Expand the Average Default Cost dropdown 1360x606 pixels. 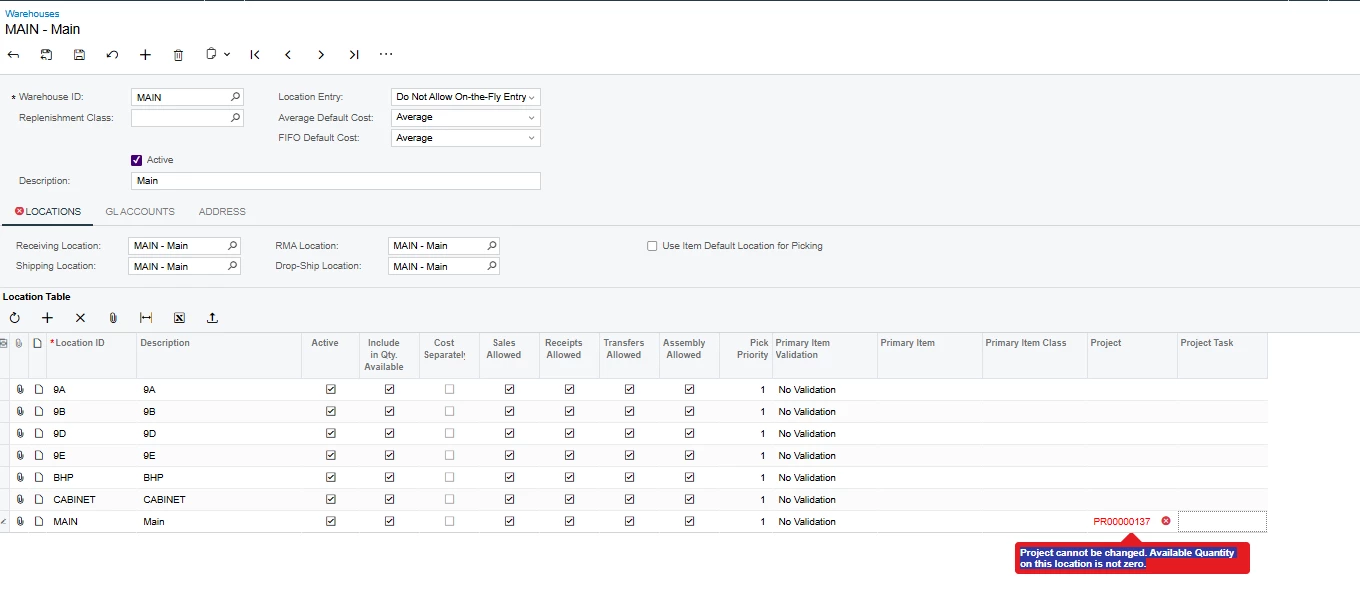pyautogui.click(x=466, y=117)
